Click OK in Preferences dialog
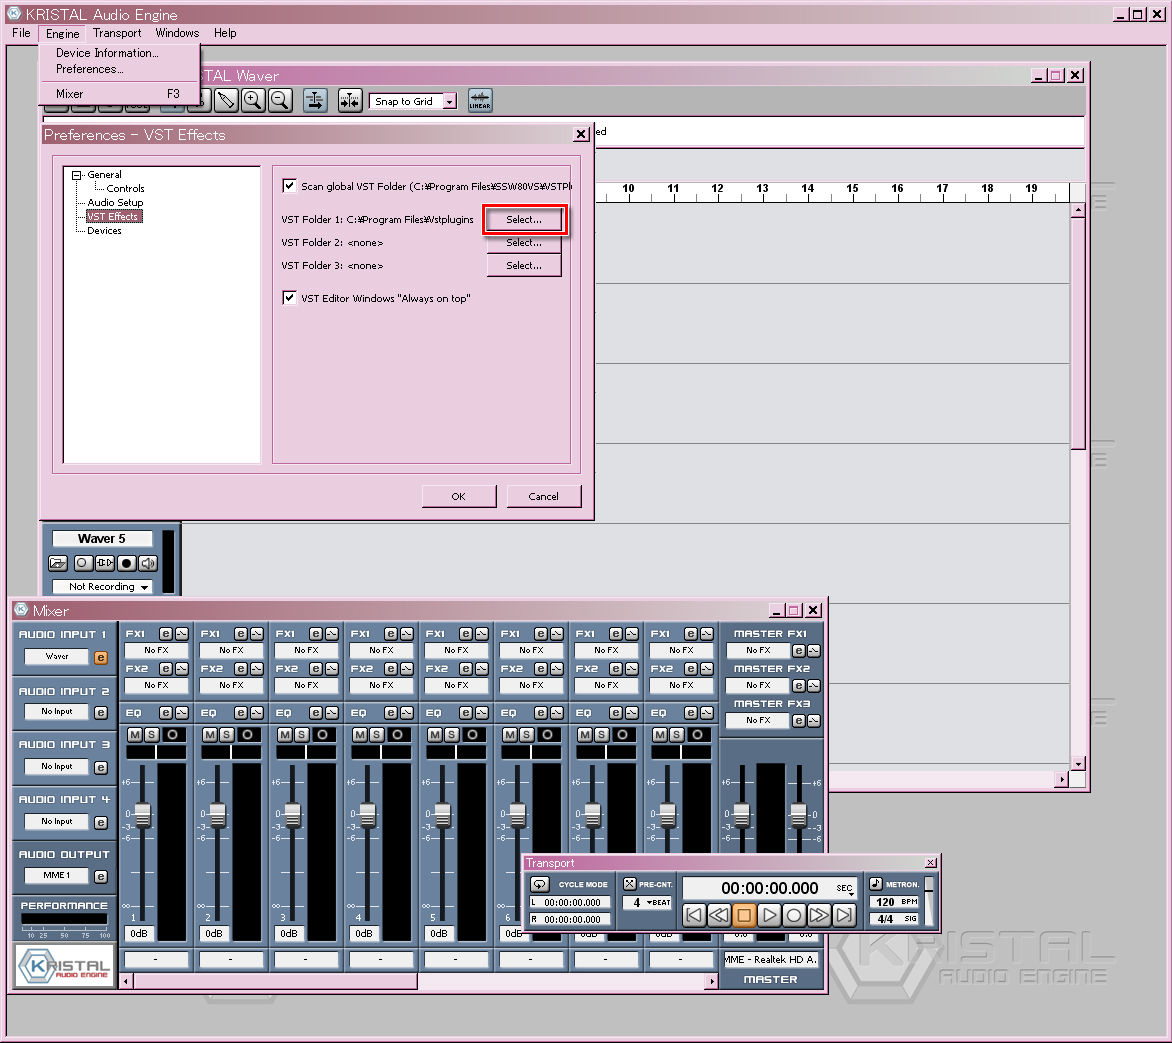The width and height of the screenshot is (1172, 1043). tap(459, 496)
